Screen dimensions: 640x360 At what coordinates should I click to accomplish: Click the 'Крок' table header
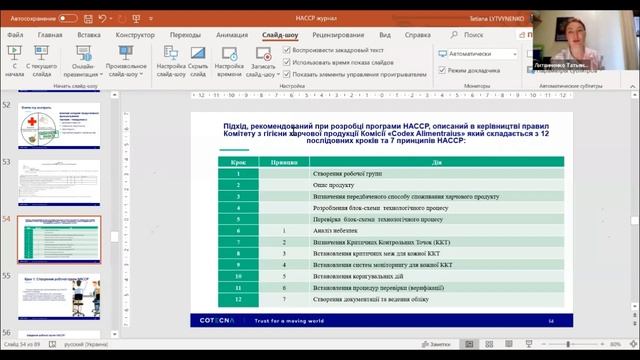(238, 162)
